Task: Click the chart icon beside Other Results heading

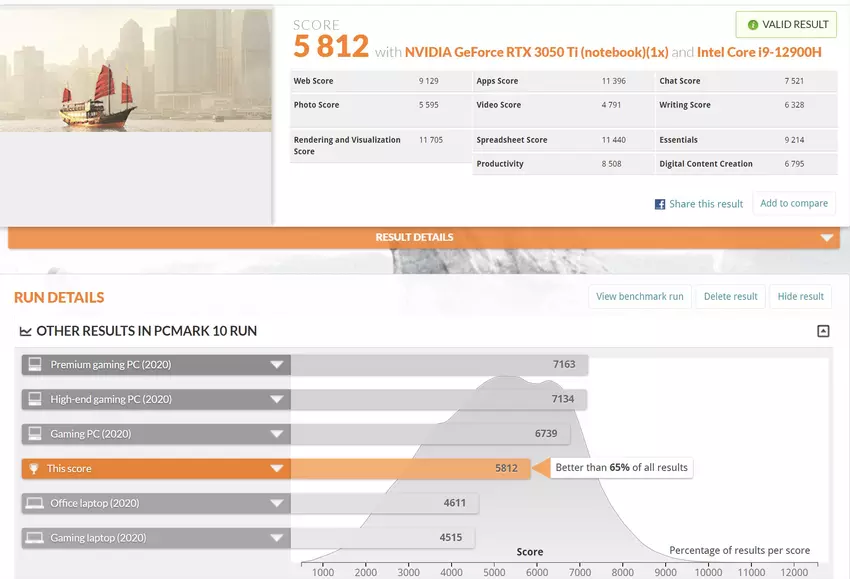Action: pos(25,331)
